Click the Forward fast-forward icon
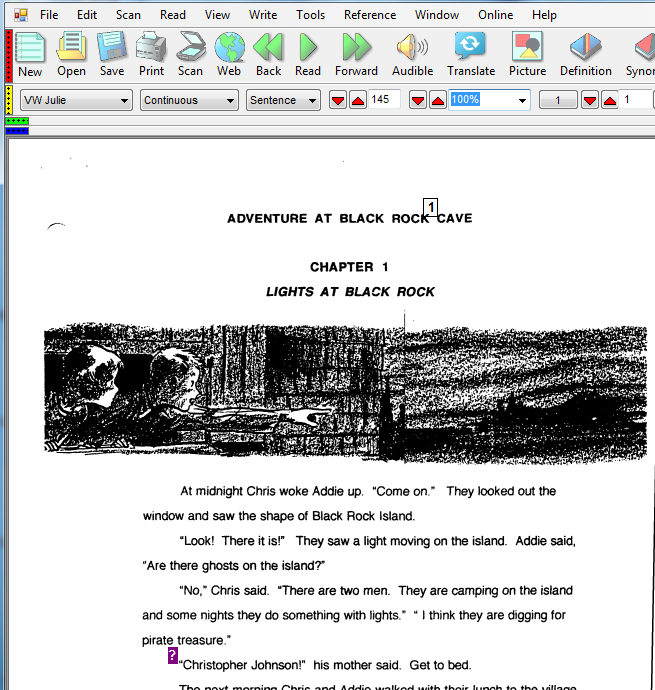Viewport: 655px width, 690px height. pyautogui.click(x=356, y=47)
